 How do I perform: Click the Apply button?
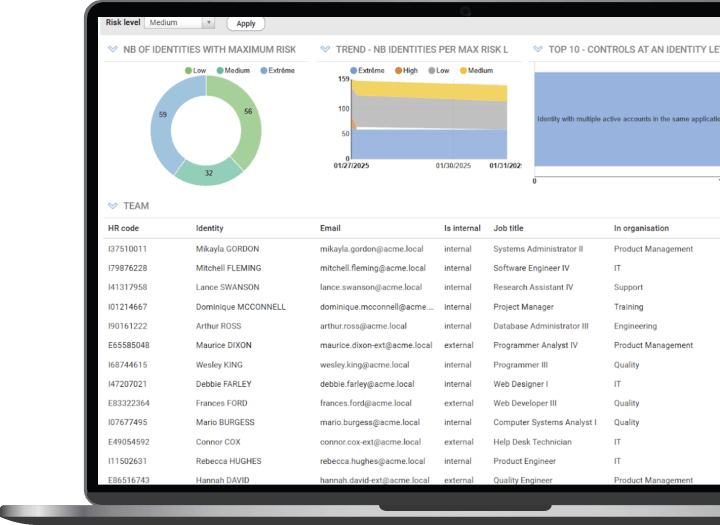click(x=246, y=23)
